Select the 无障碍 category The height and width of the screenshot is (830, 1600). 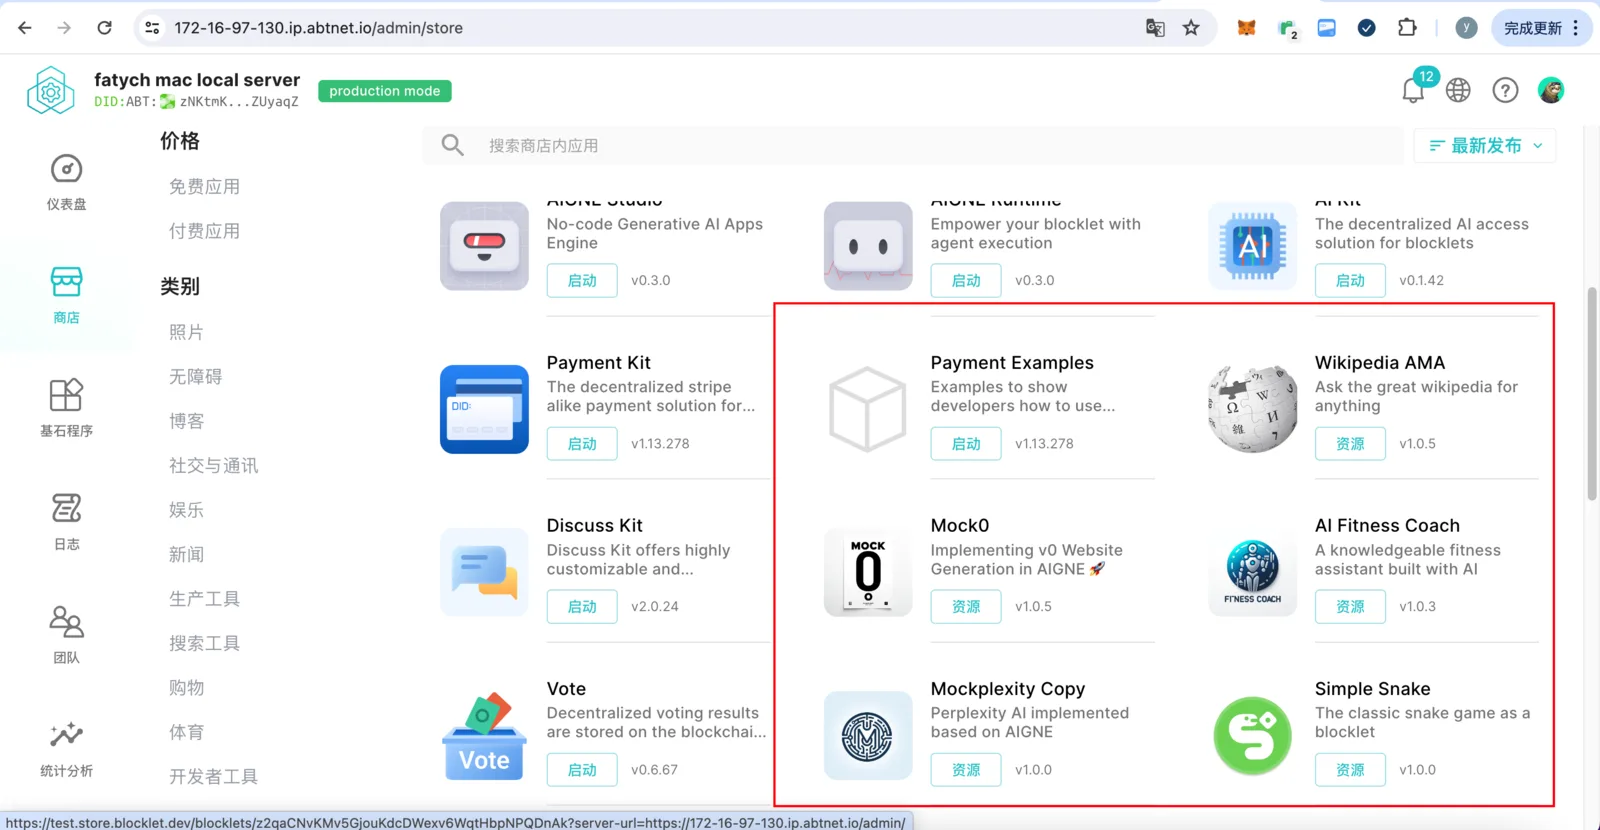(195, 377)
